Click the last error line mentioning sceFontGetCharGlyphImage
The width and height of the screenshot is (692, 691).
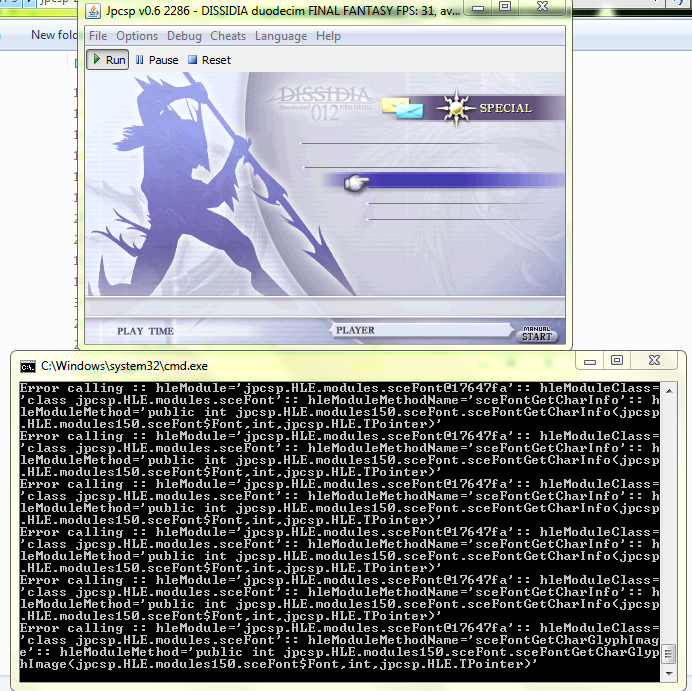click(x=339, y=646)
